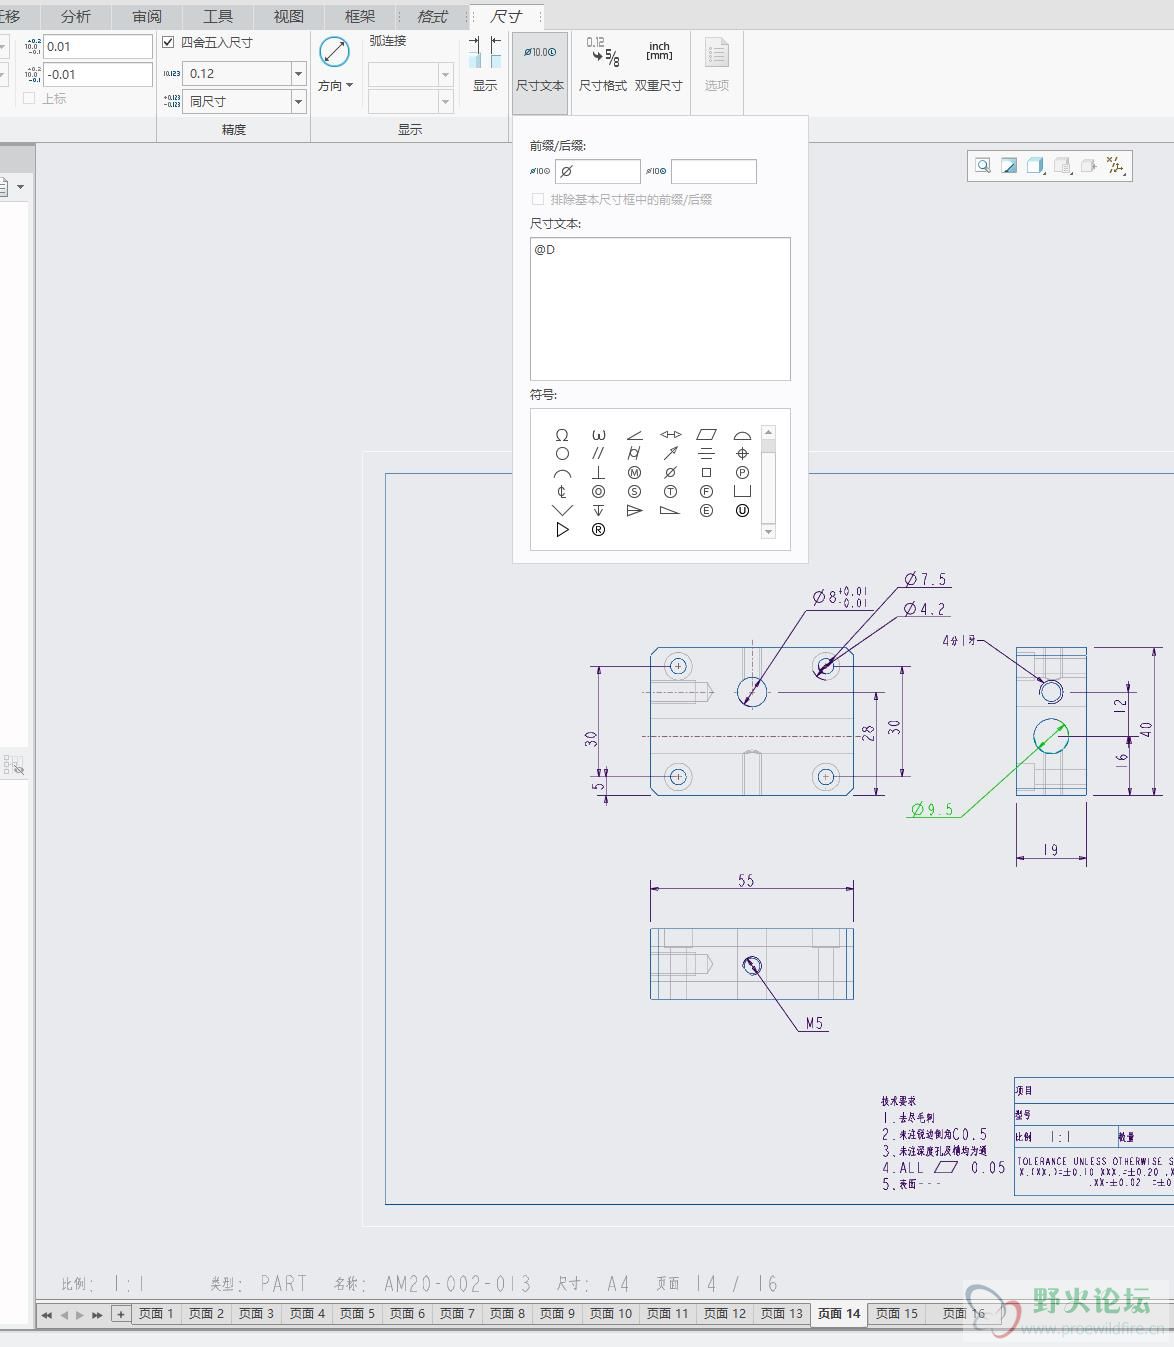
Task: Open the 方向 orientation dropdown
Action: tap(335, 86)
